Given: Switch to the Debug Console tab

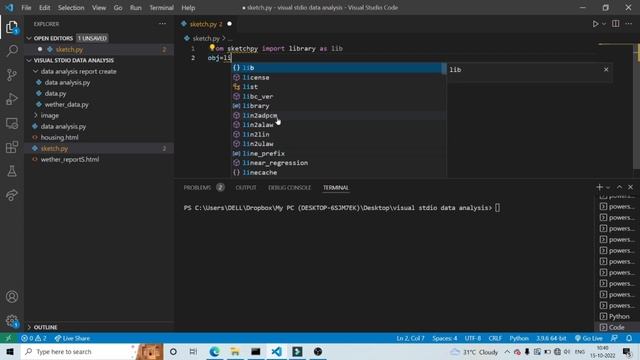Looking at the screenshot, I should [289, 188].
